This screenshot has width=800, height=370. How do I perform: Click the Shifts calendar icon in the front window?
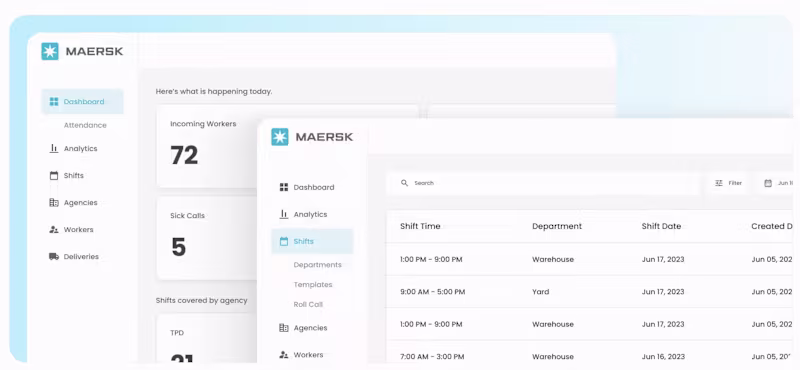click(284, 241)
